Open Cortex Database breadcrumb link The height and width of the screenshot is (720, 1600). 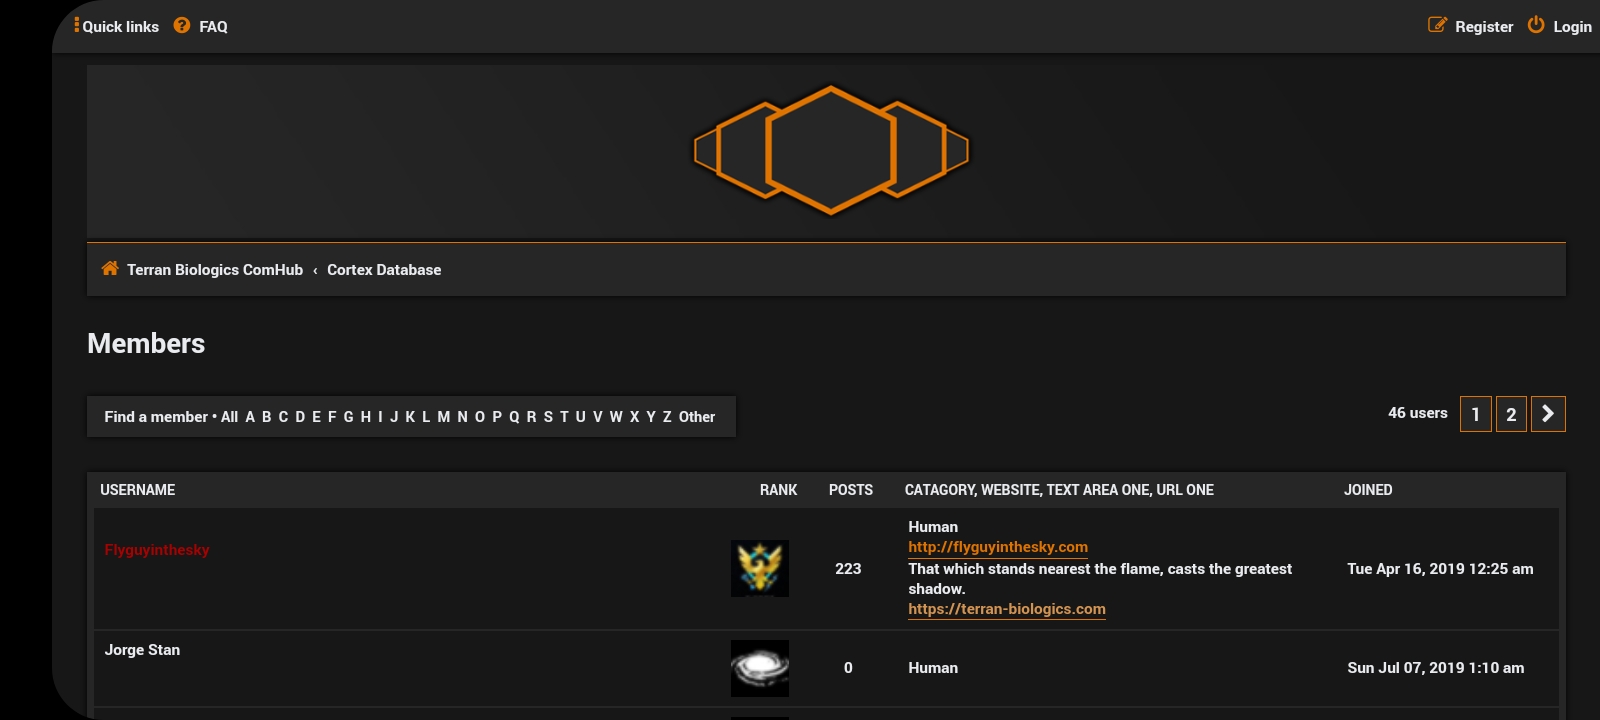pyautogui.click(x=384, y=270)
